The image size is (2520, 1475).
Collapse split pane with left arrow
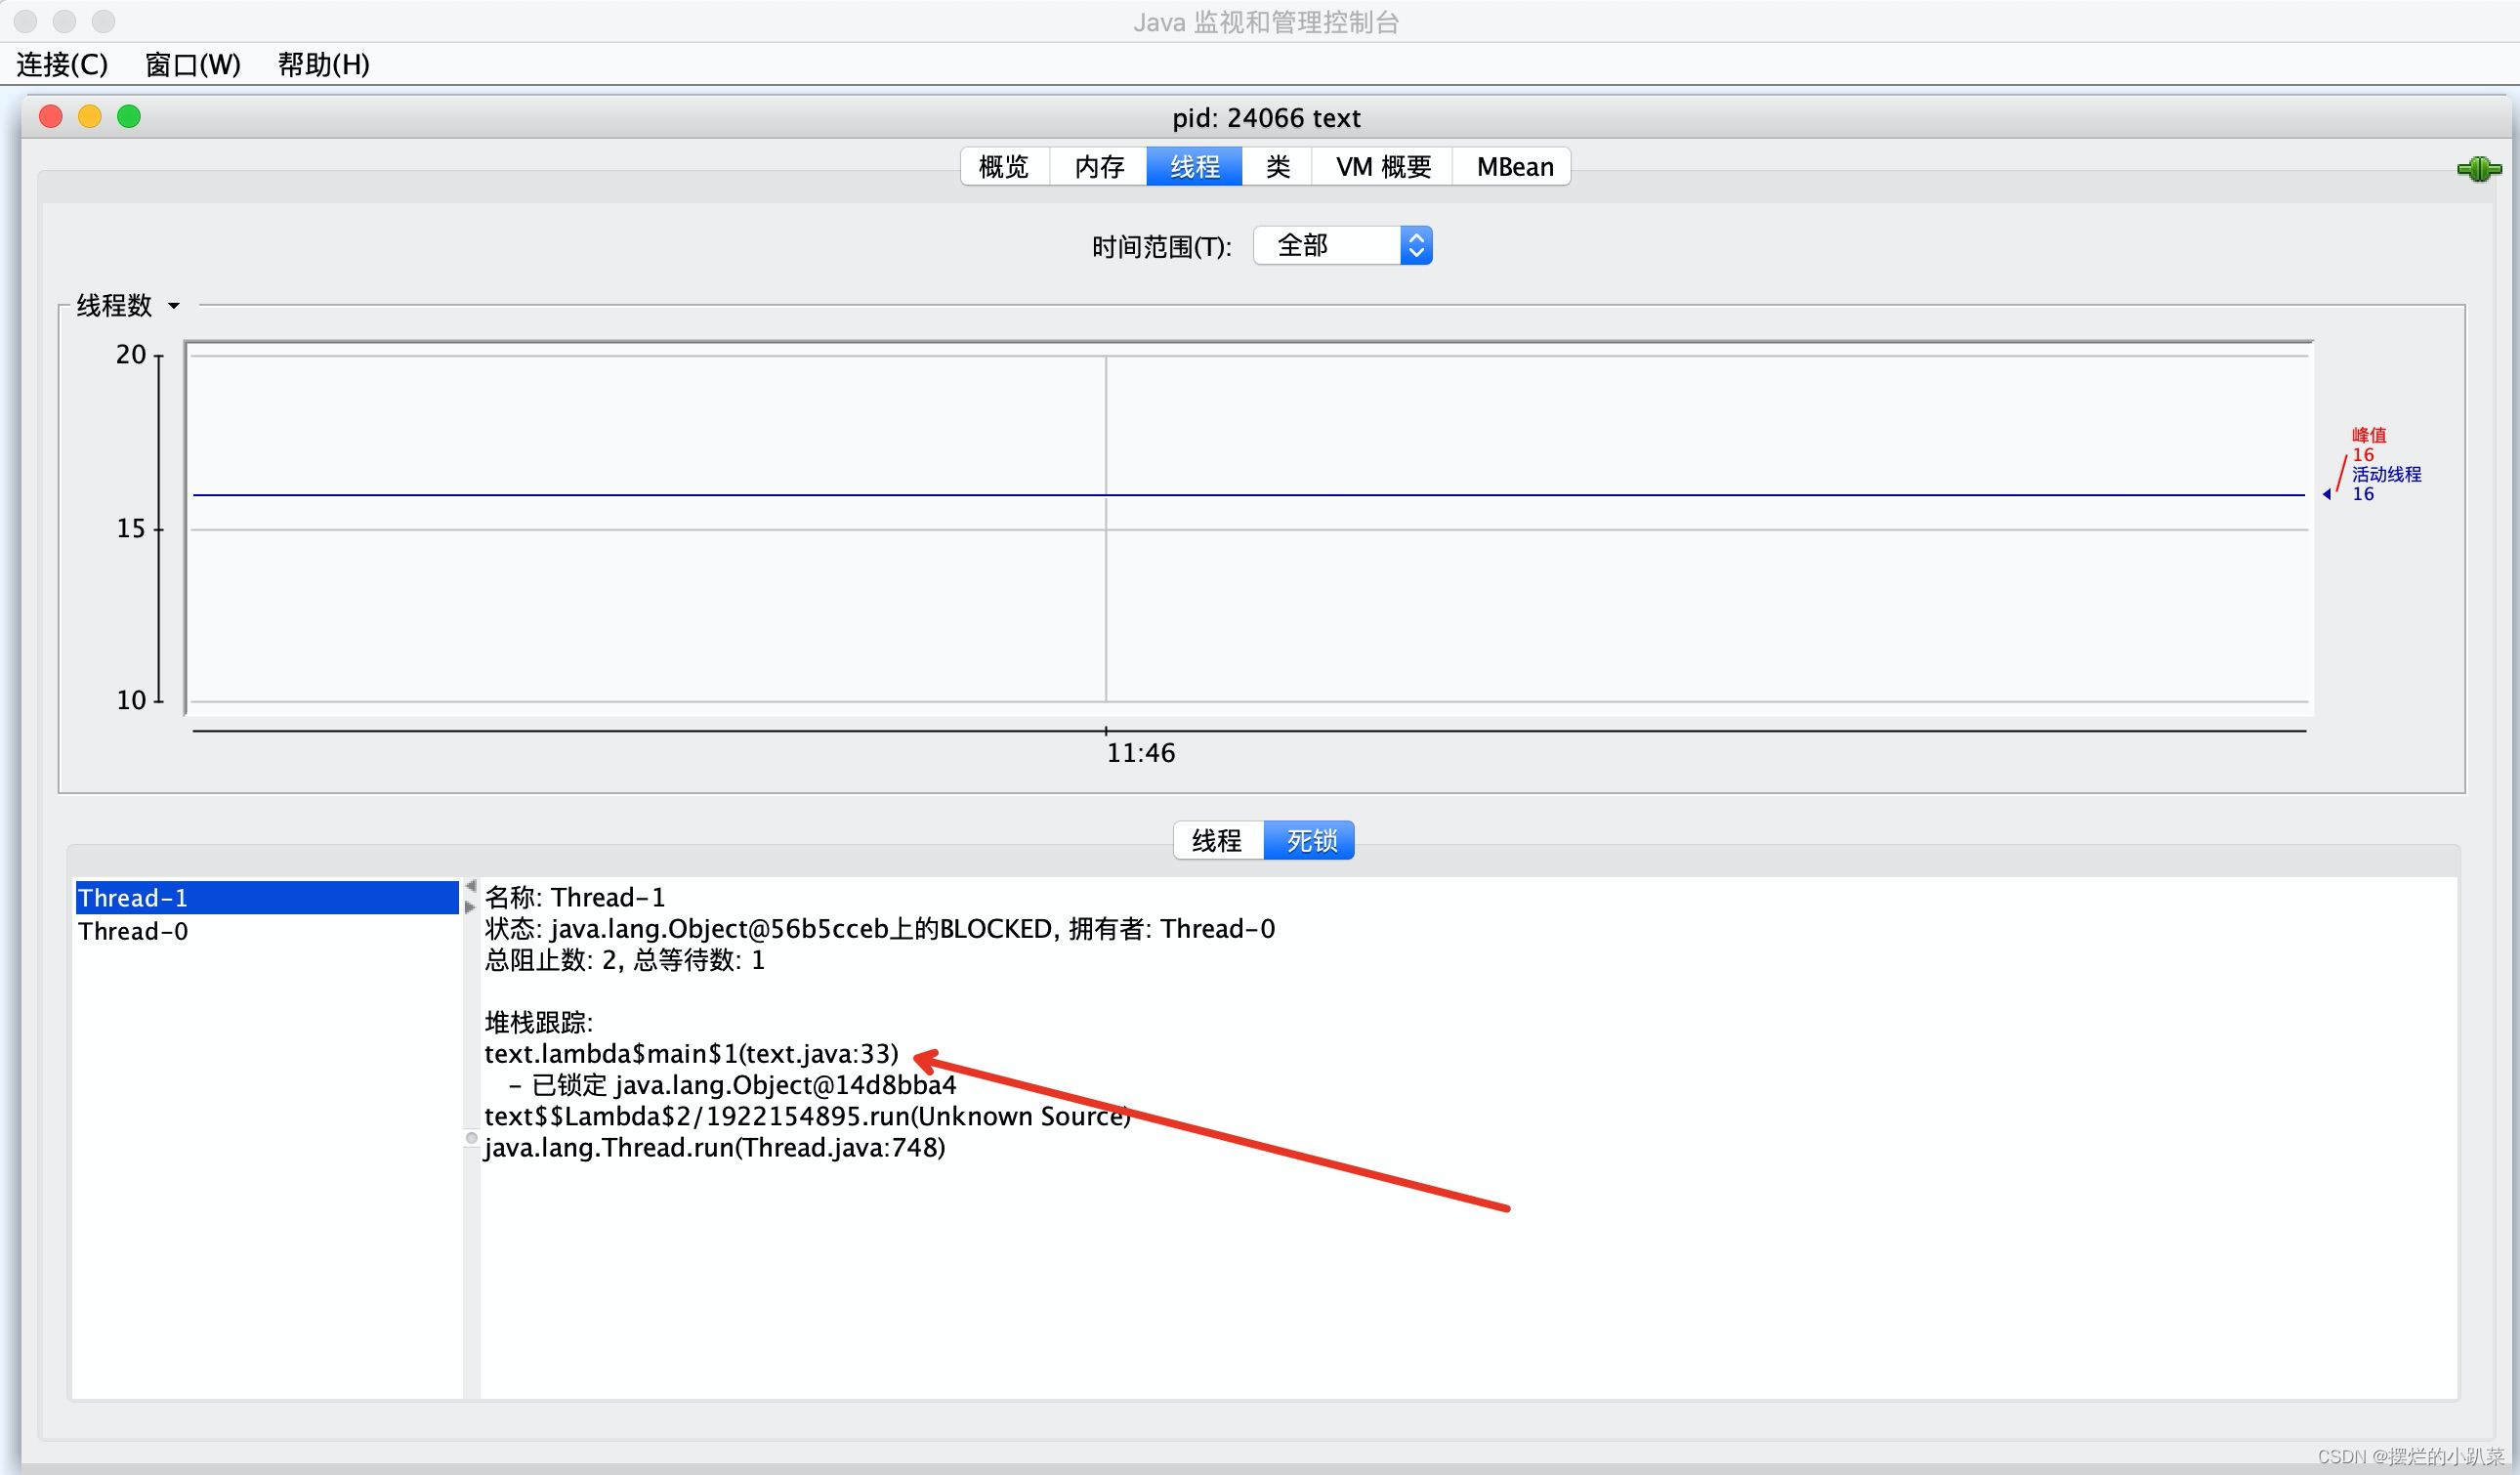(471, 886)
